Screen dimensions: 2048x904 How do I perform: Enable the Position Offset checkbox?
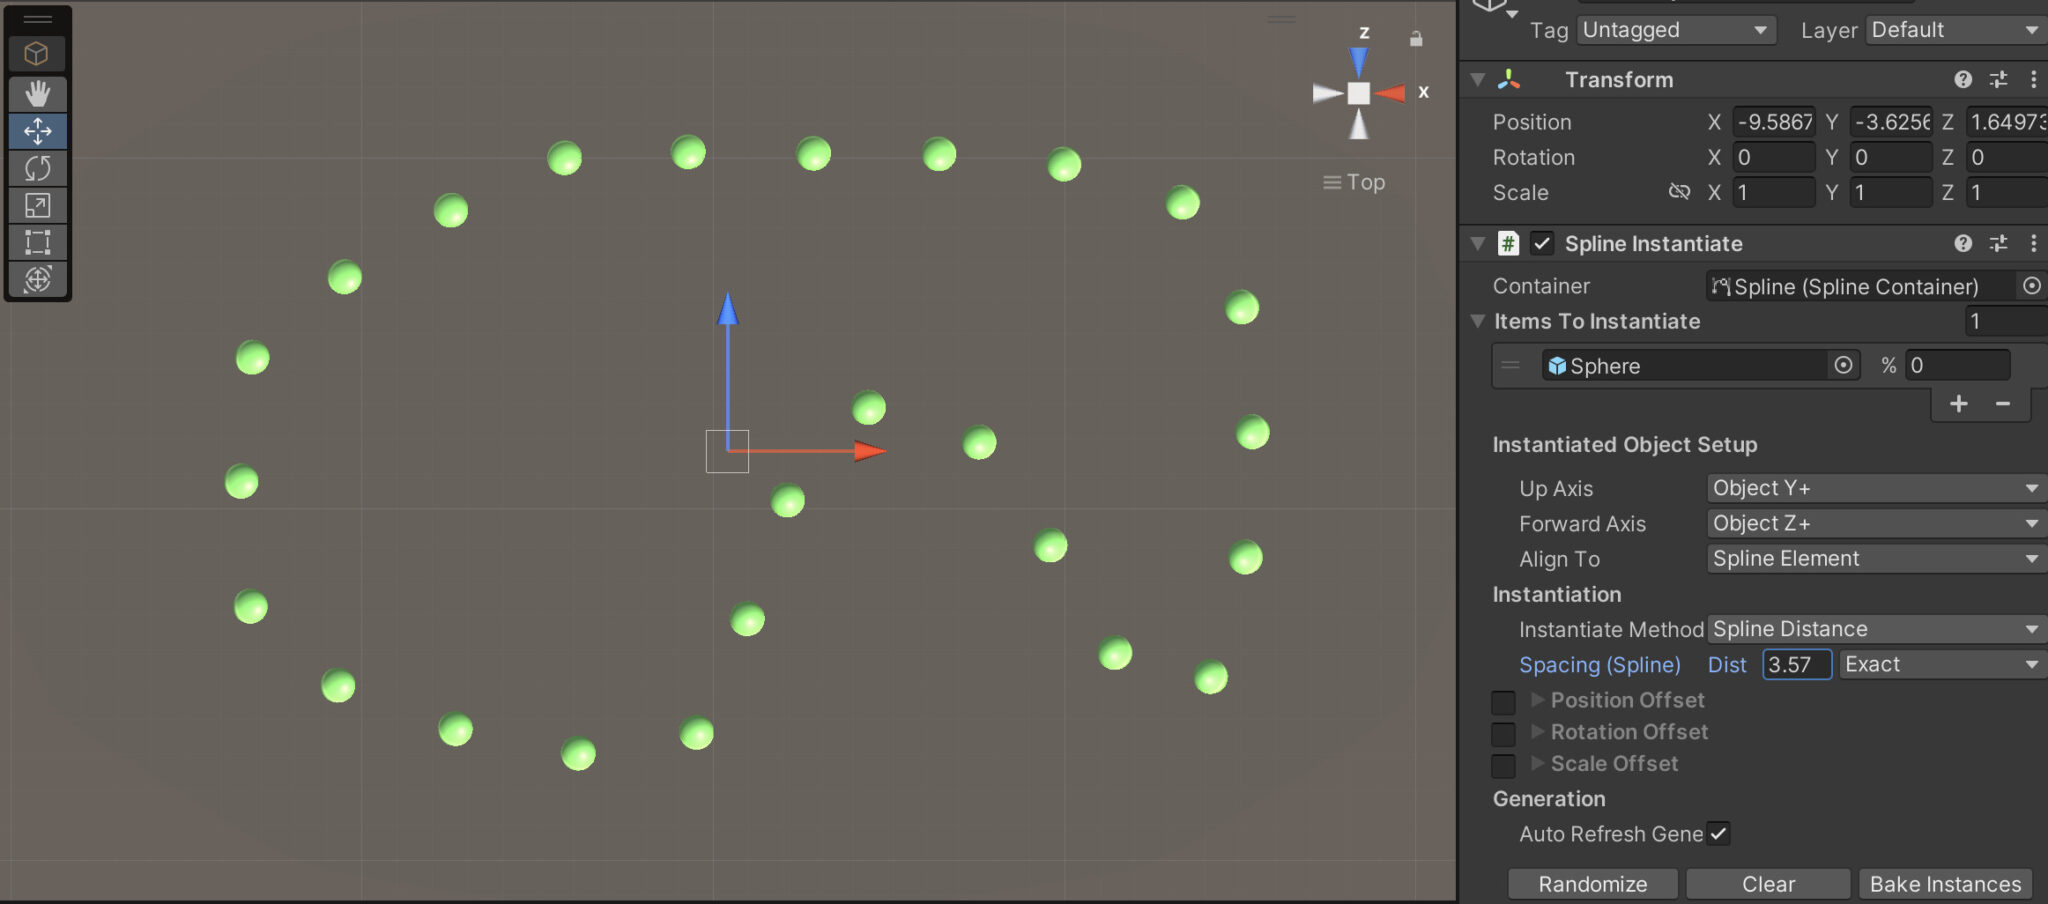[1503, 702]
